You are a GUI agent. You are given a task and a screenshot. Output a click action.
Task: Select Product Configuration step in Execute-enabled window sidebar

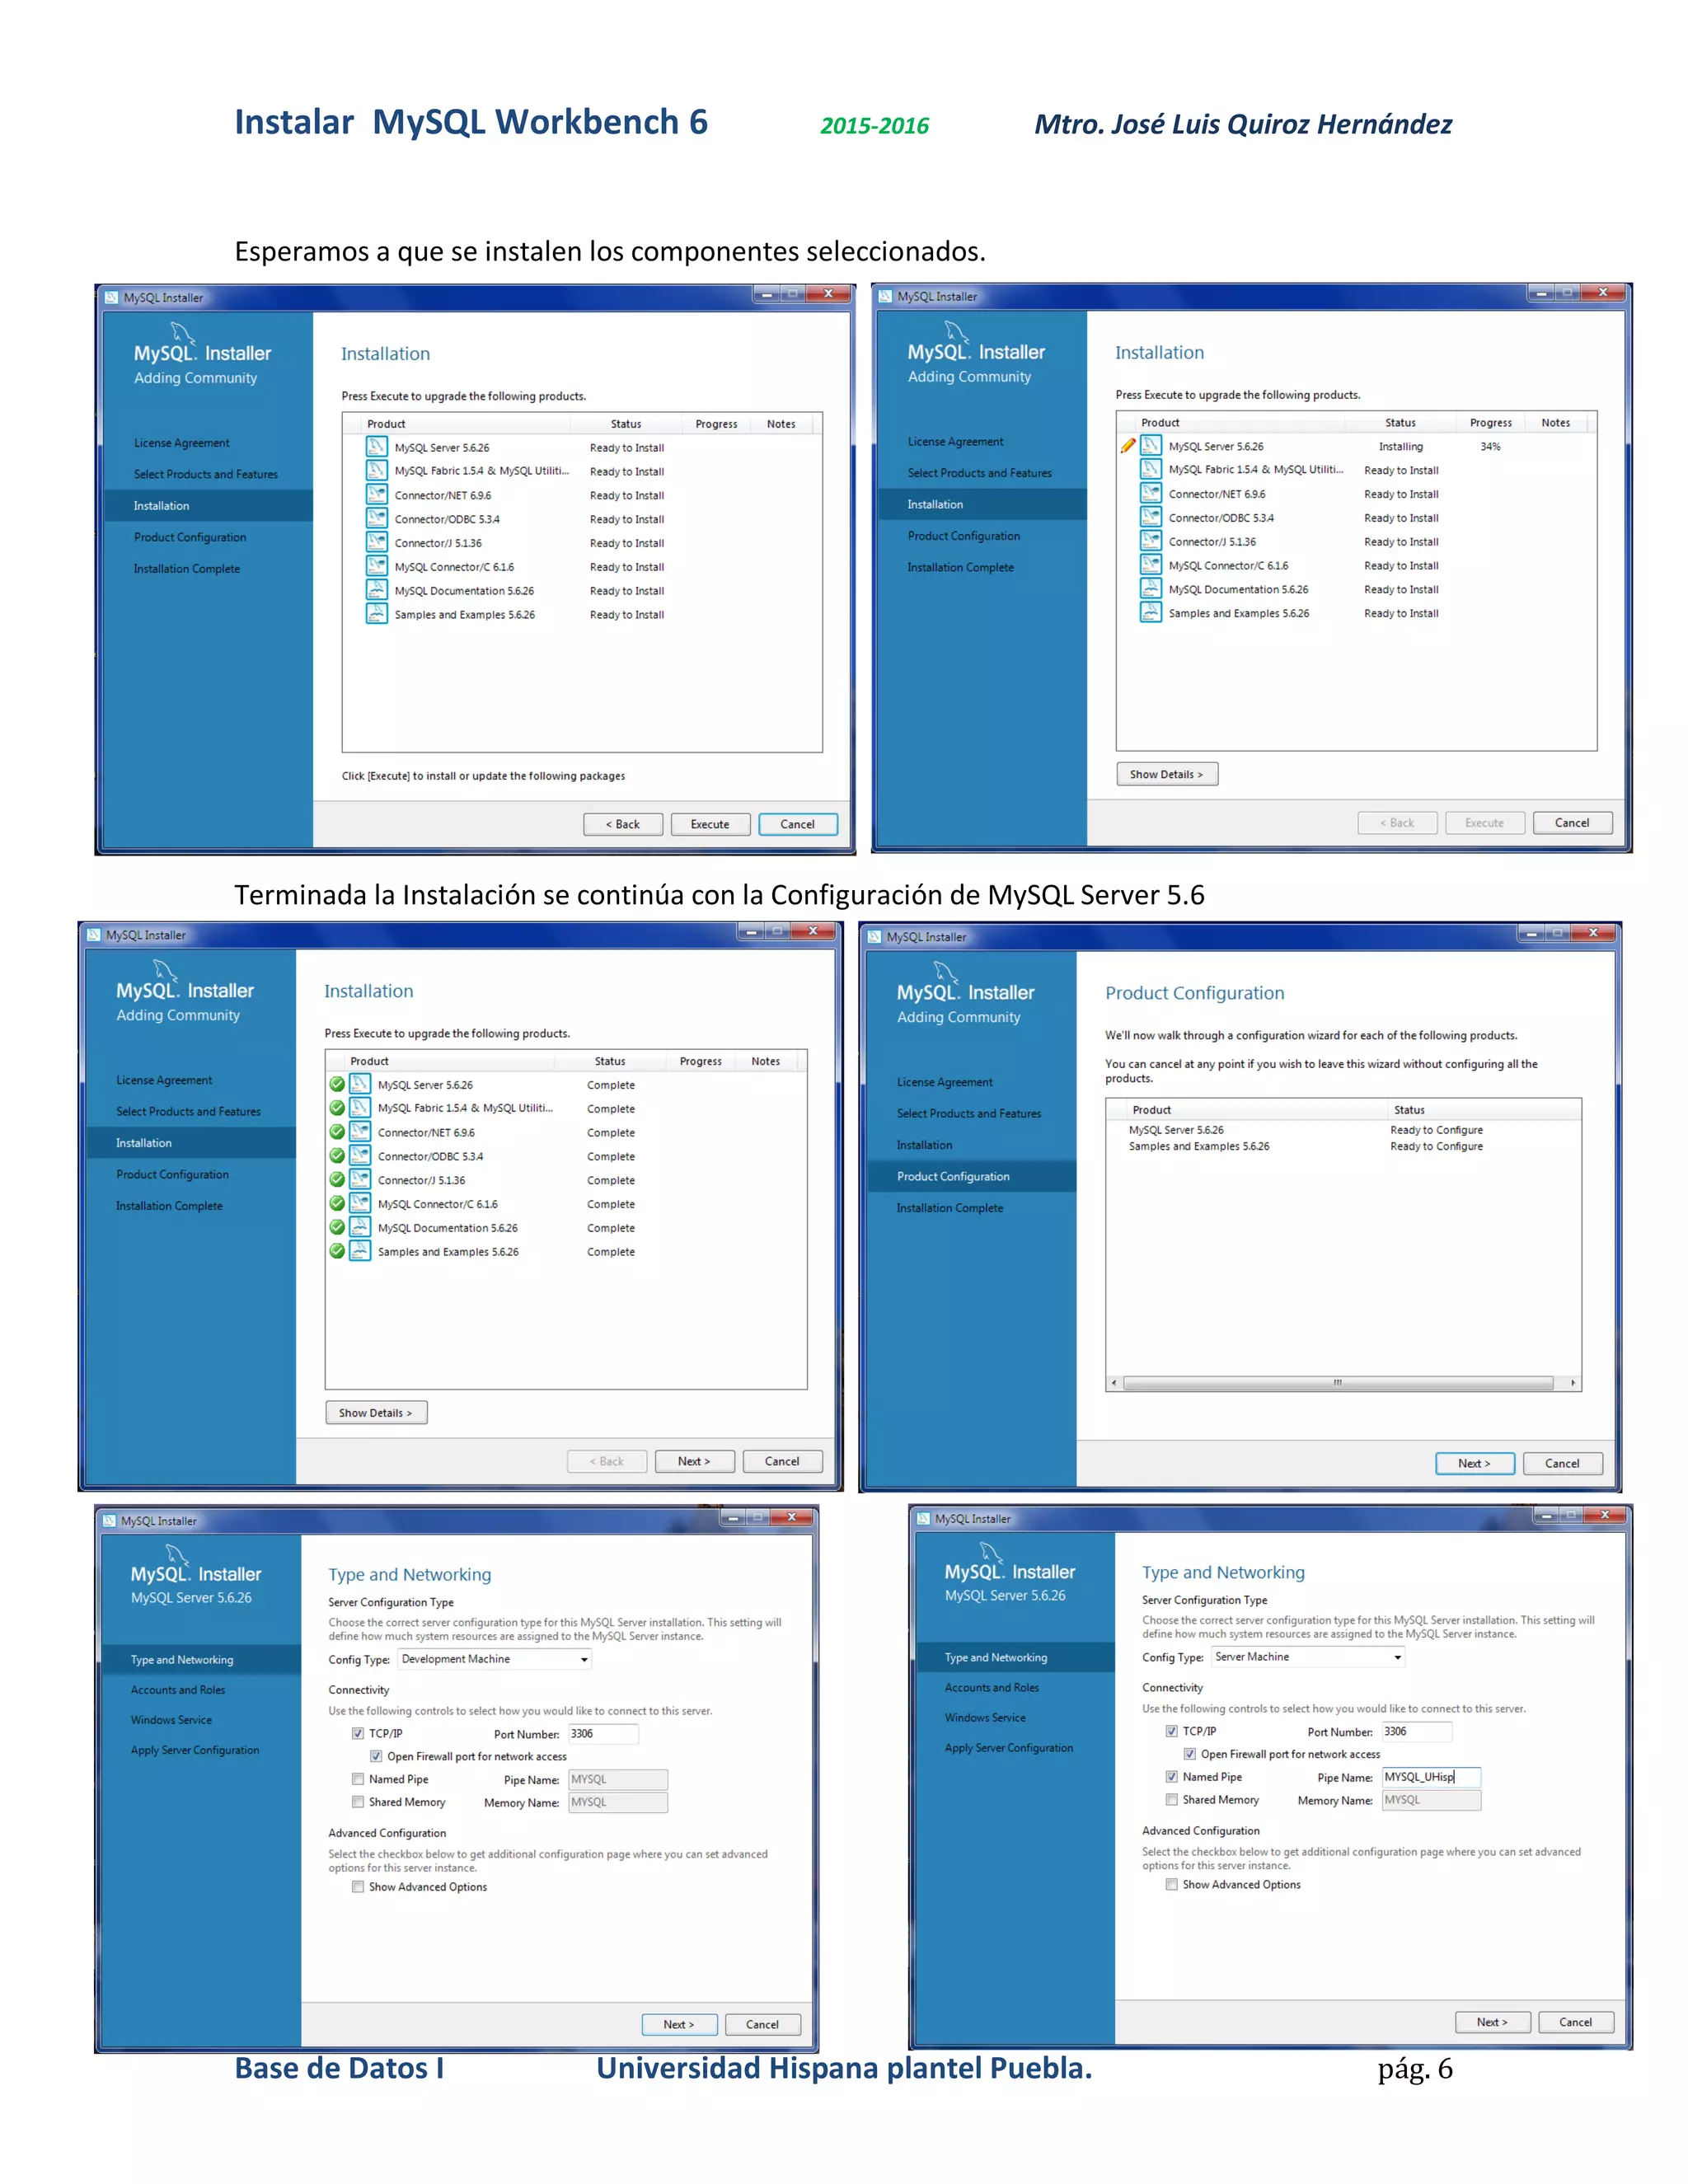click(190, 538)
